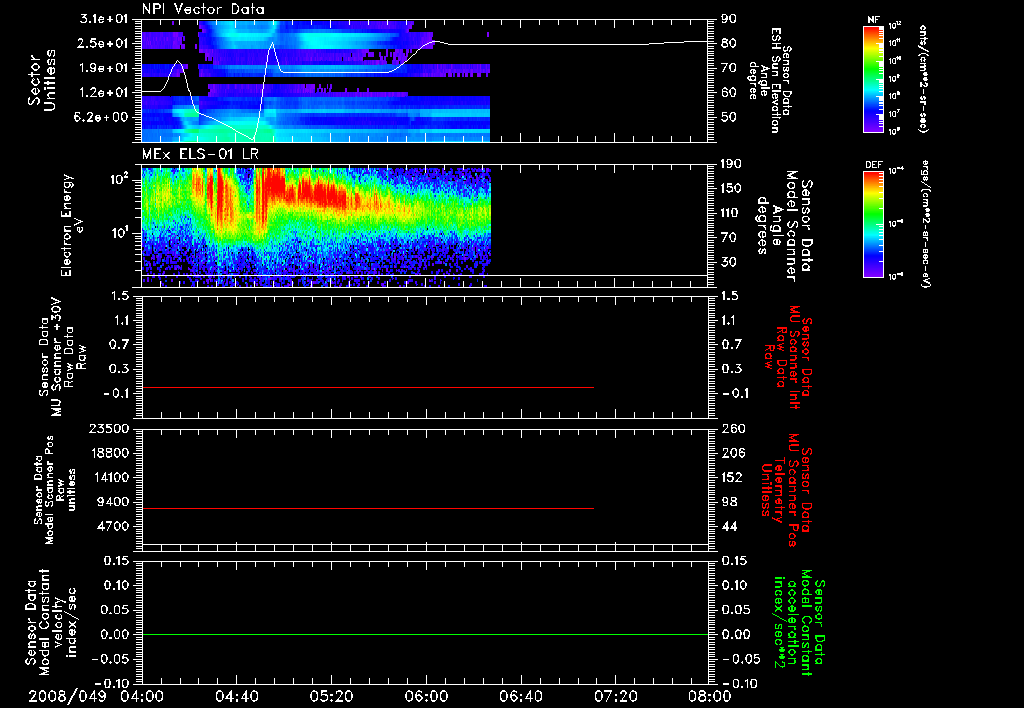Click the "Sector Unitless" axis title
The width and height of the screenshot is (1024, 708).
(41, 80)
